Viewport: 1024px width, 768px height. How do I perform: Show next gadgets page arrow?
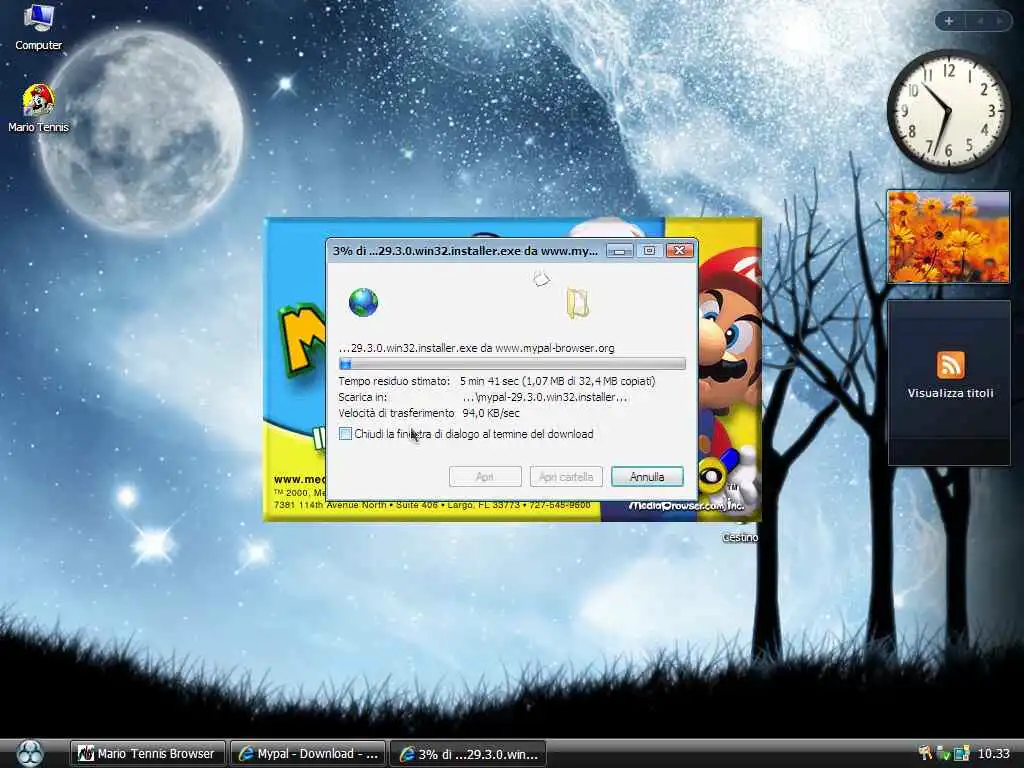pyautogui.click(x=999, y=21)
